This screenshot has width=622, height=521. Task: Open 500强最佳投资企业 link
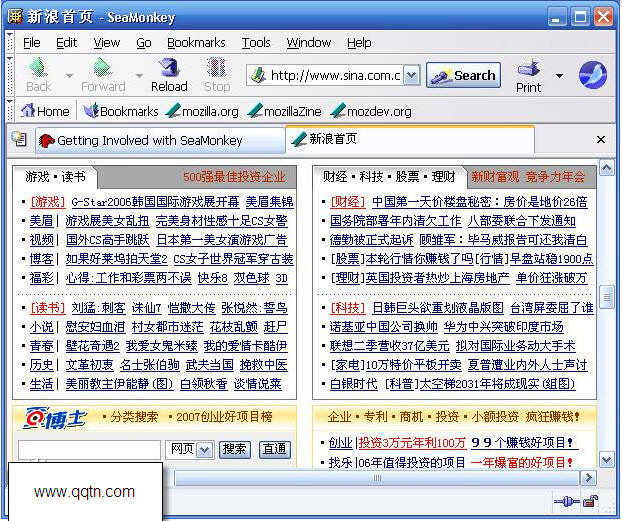click(234, 177)
